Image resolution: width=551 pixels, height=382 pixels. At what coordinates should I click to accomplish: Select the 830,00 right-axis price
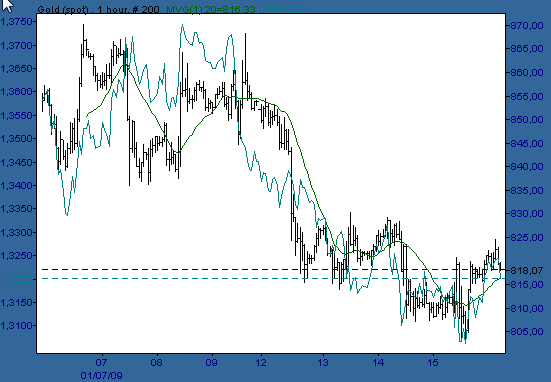point(526,214)
